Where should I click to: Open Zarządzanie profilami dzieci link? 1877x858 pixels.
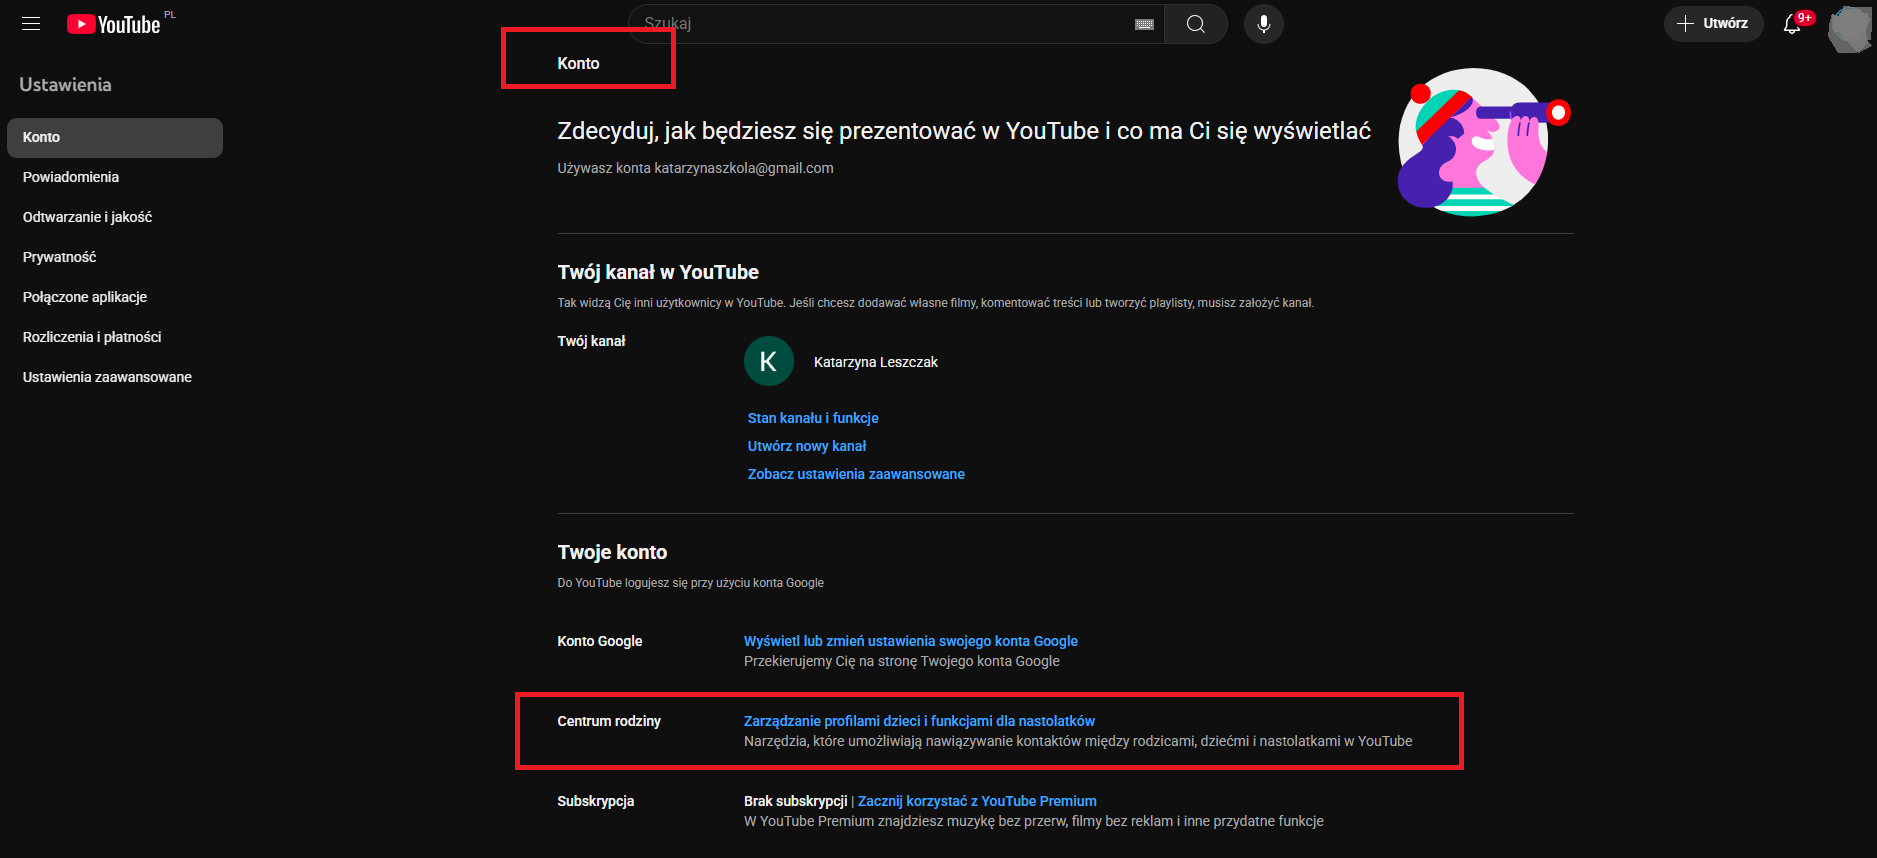click(x=919, y=721)
